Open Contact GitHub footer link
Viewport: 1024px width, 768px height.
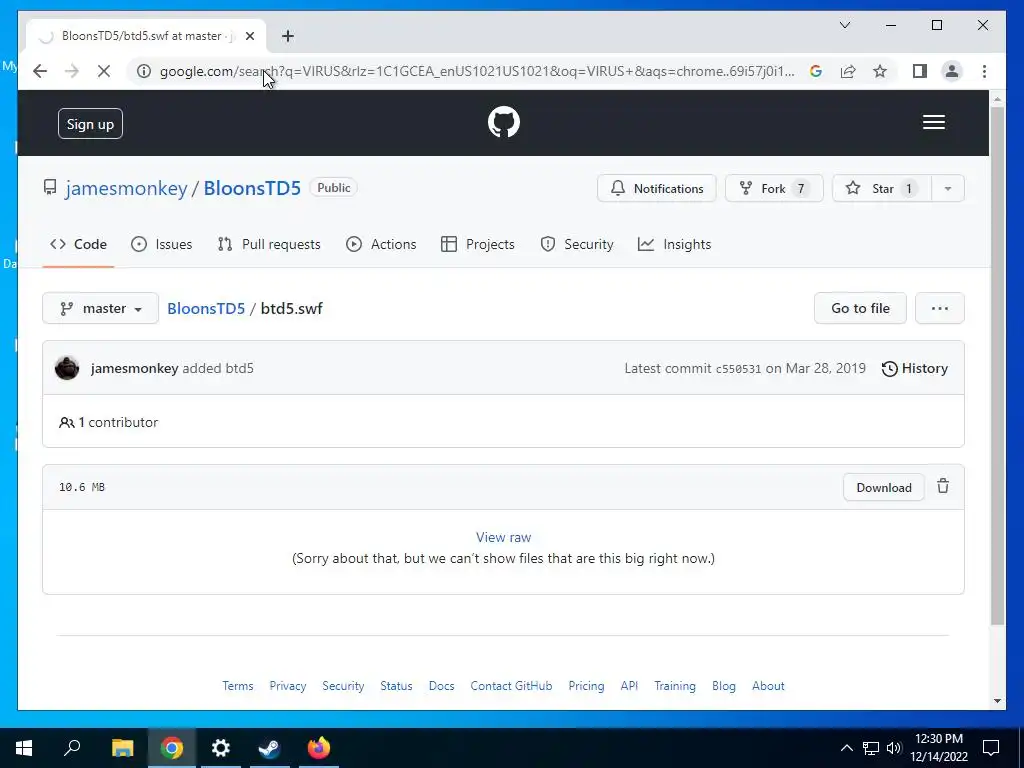[x=511, y=686]
